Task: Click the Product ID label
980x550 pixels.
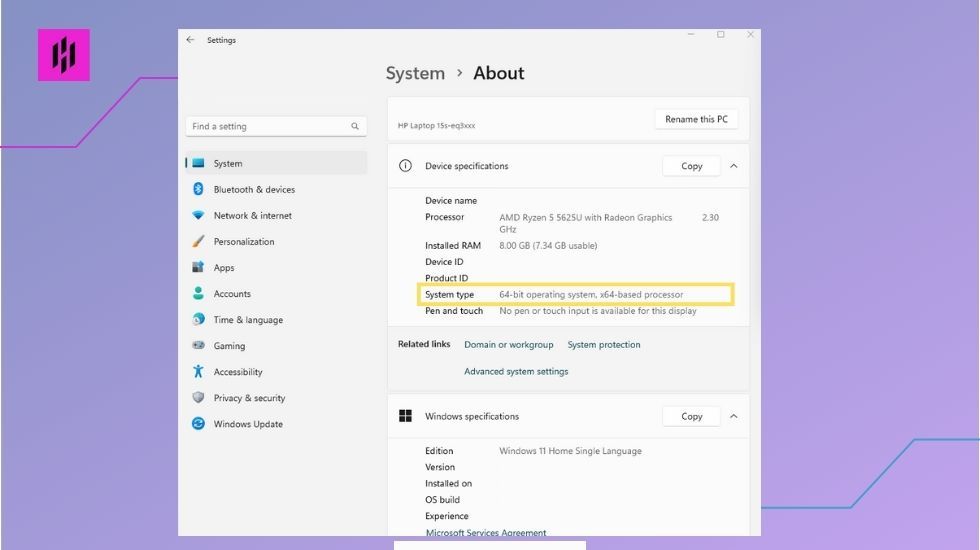Action: 446,278
